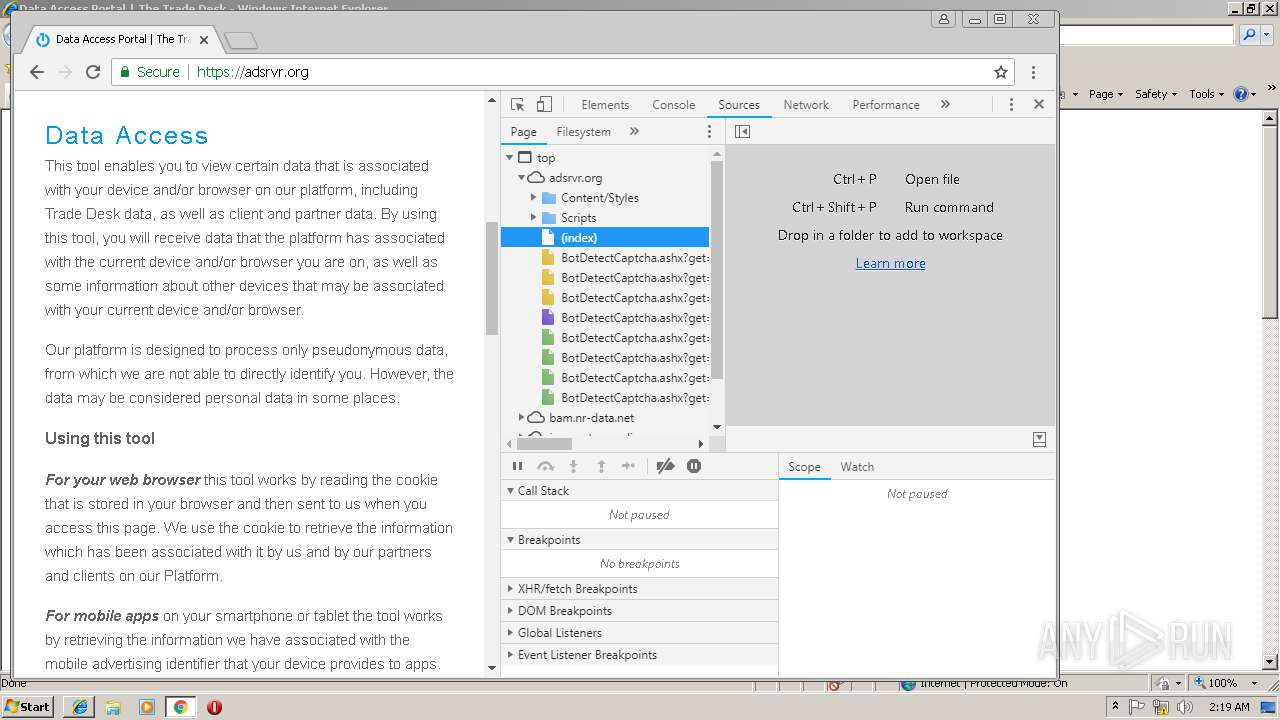Click the step icon in debugger
The width and height of the screenshot is (1280, 720).
pos(628,466)
